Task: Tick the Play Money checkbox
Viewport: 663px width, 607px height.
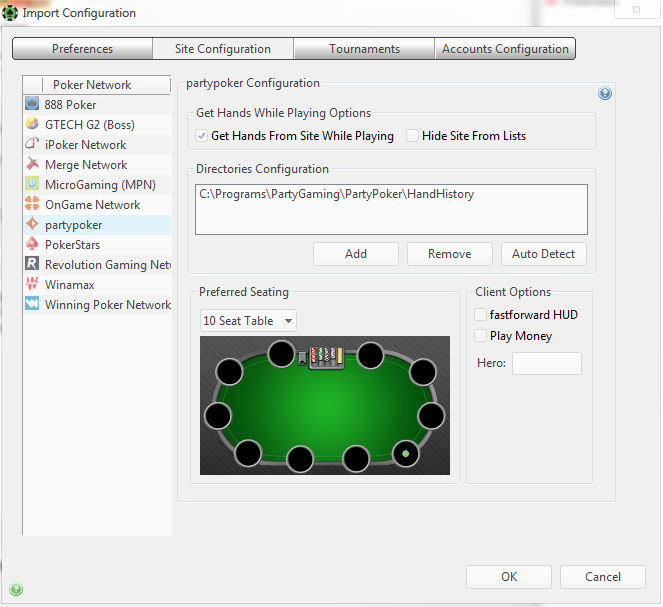Action: [480, 336]
